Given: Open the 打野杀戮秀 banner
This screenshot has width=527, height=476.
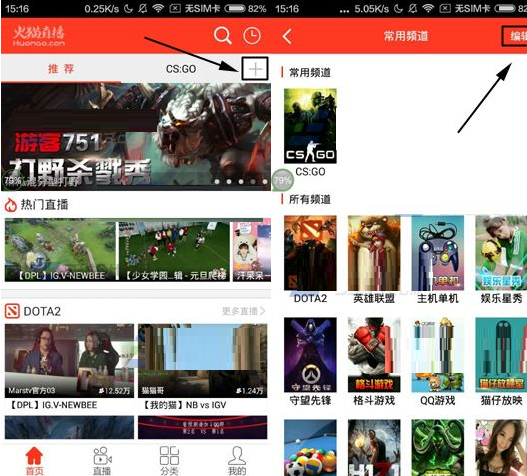Looking at the screenshot, I should click(136, 137).
